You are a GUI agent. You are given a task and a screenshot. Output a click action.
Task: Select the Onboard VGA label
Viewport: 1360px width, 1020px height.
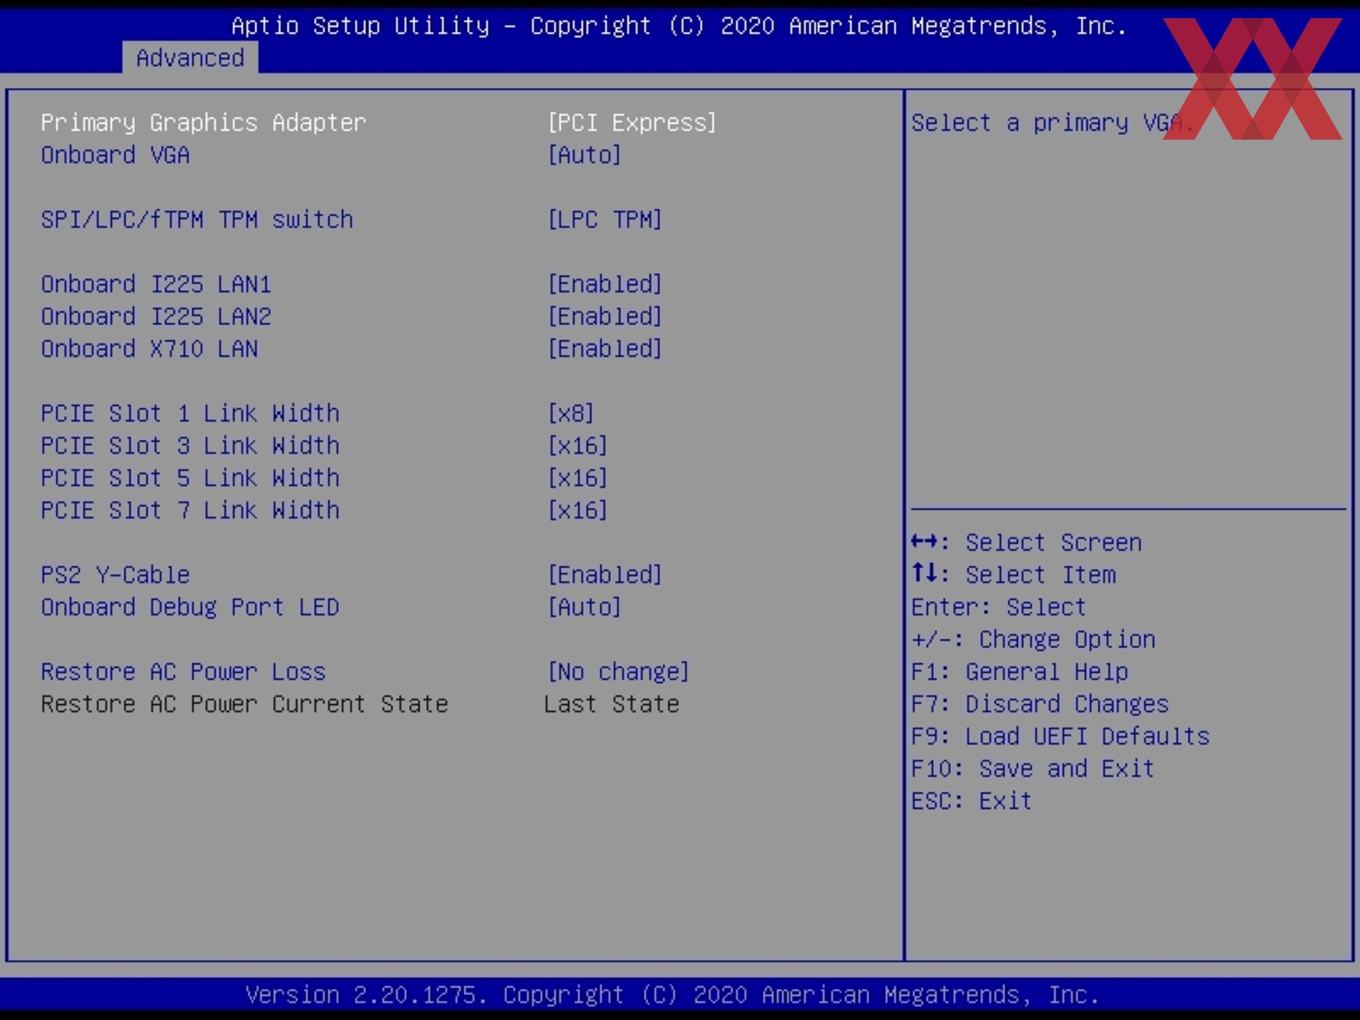point(115,155)
